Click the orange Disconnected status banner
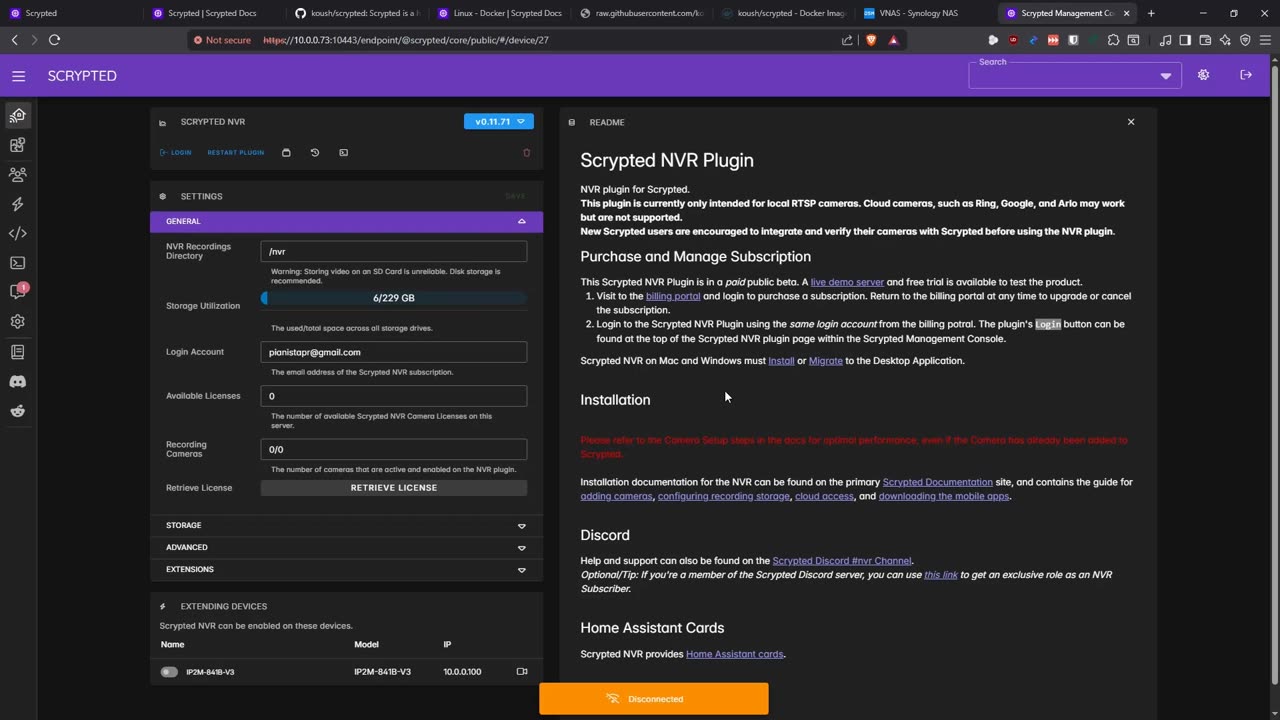The width and height of the screenshot is (1280, 720). (654, 699)
